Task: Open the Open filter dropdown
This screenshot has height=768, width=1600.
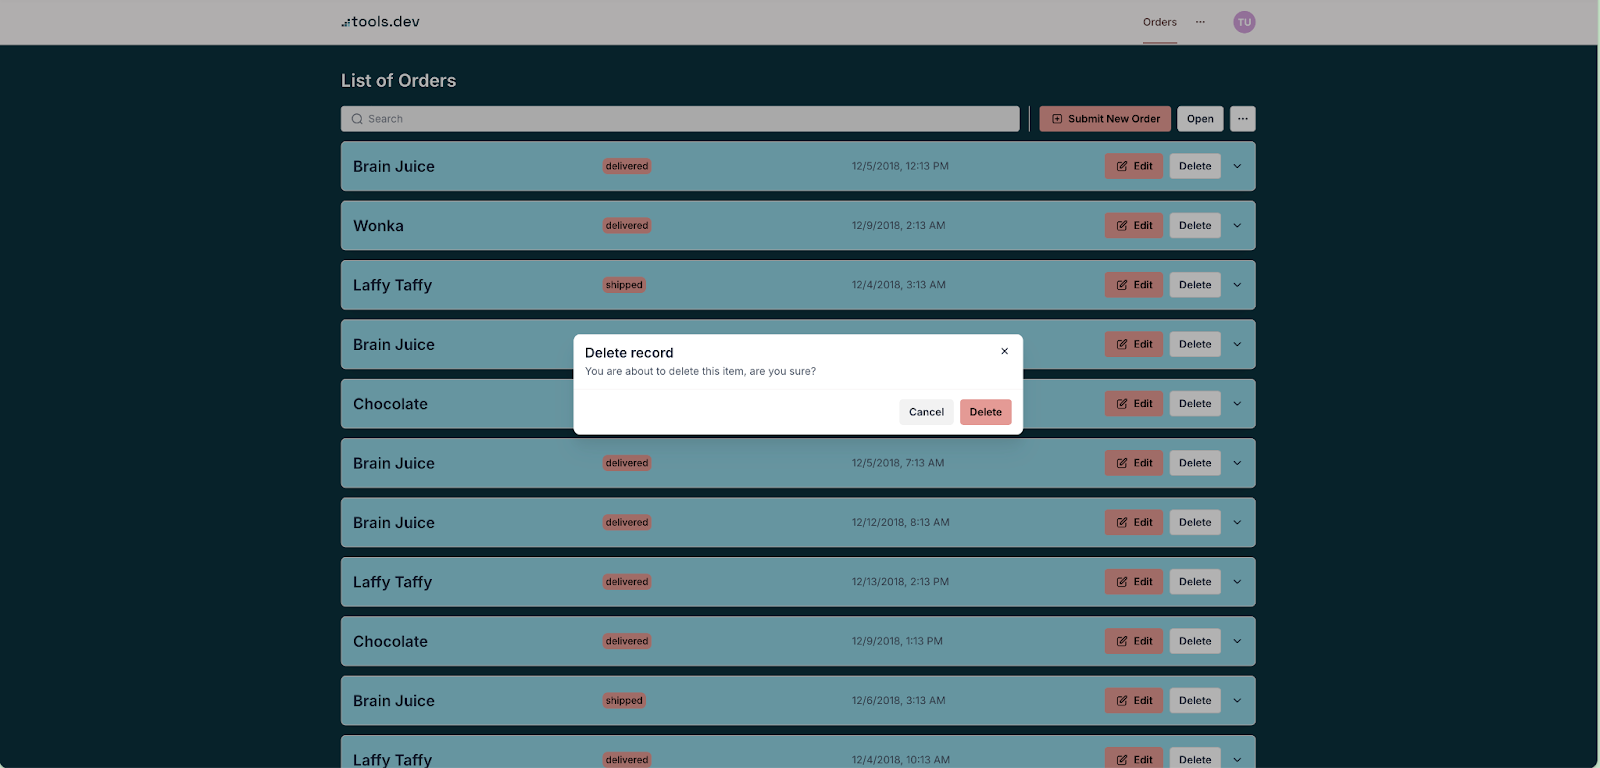Action: pos(1200,119)
